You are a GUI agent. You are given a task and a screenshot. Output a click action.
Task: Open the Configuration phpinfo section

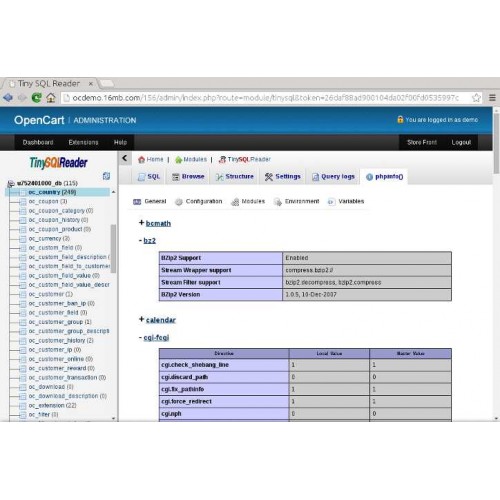199,201
